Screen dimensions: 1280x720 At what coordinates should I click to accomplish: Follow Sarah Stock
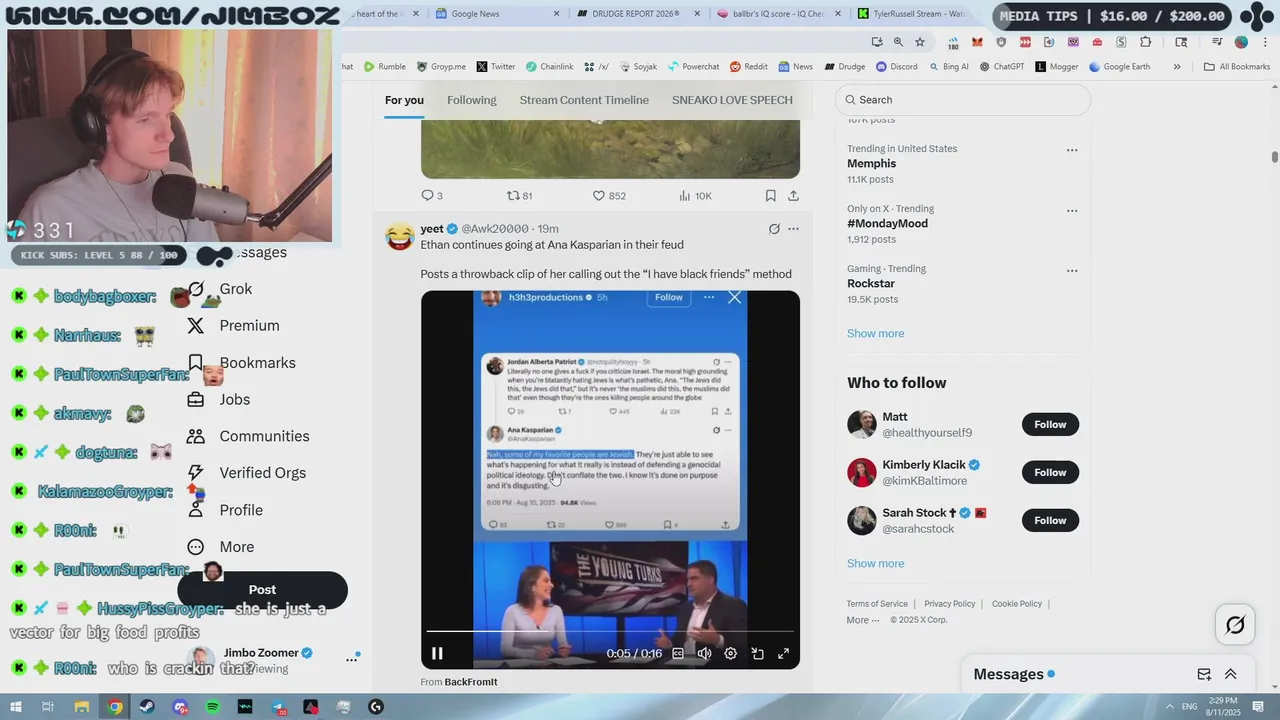click(x=1050, y=520)
